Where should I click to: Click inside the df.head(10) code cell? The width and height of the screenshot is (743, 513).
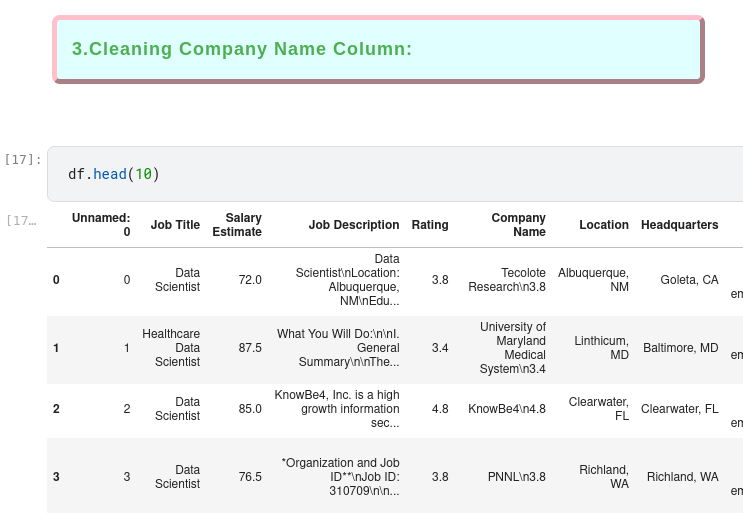(x=400, y=174)
